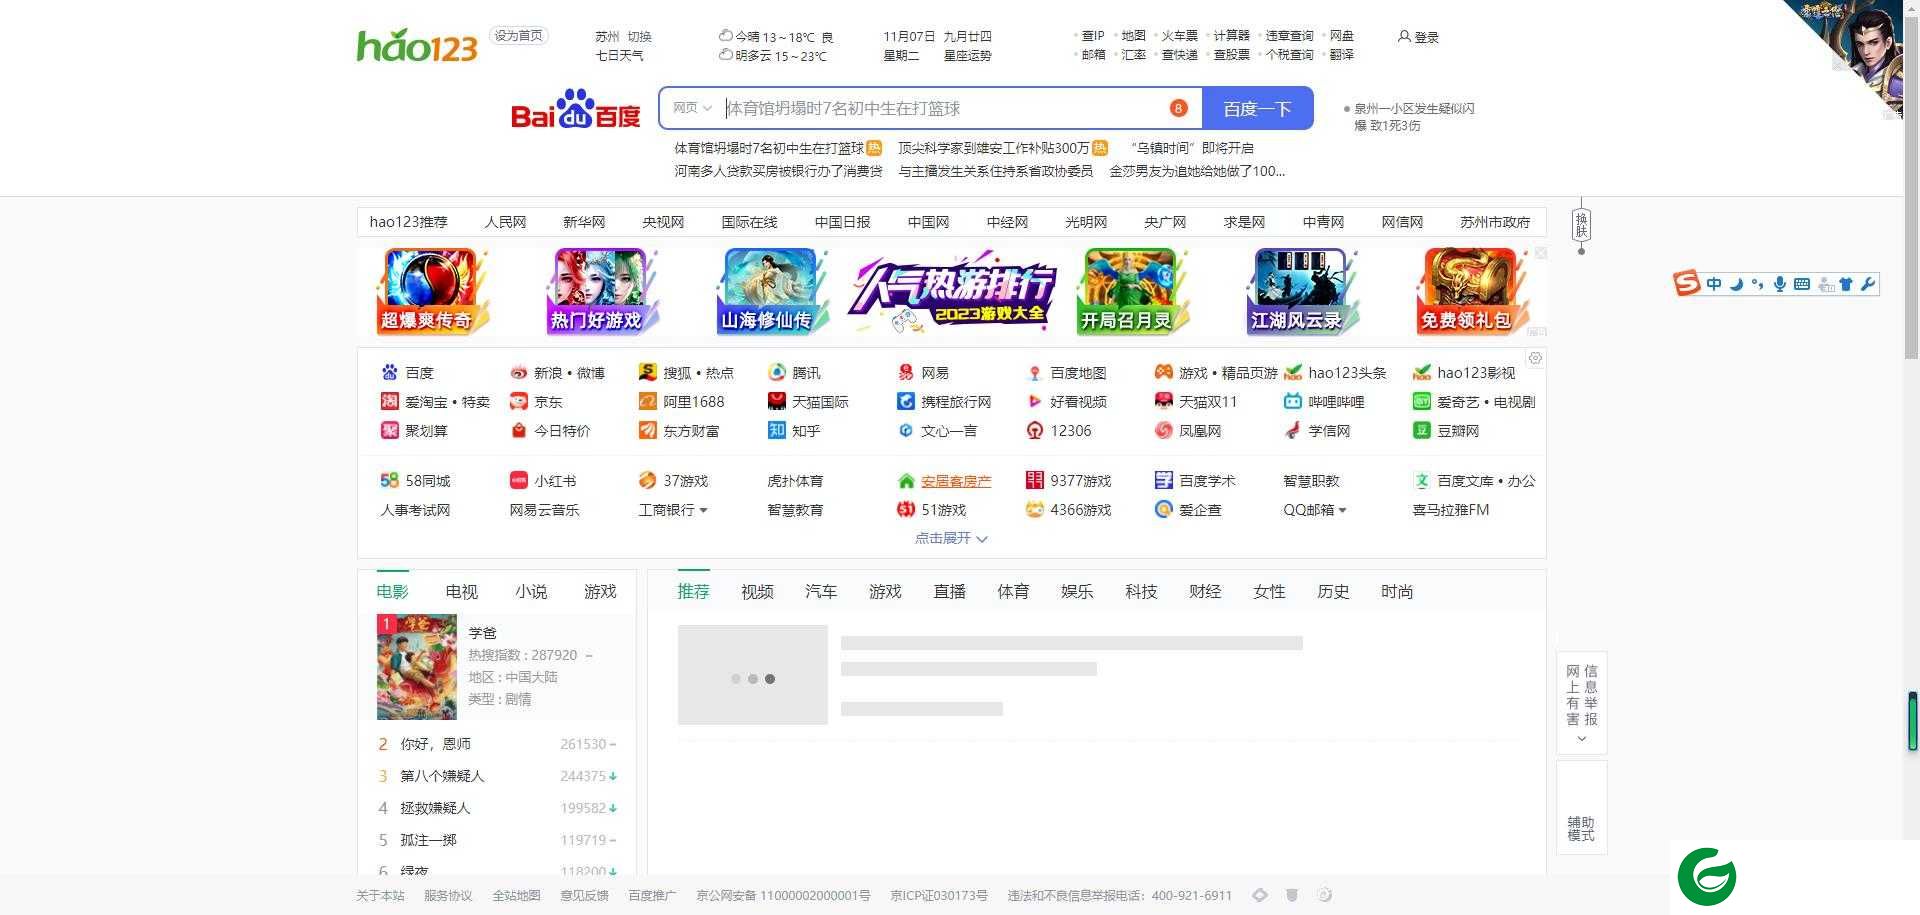Click the 百度 paw icon link

pyautogui.click(x=389, y=372)
